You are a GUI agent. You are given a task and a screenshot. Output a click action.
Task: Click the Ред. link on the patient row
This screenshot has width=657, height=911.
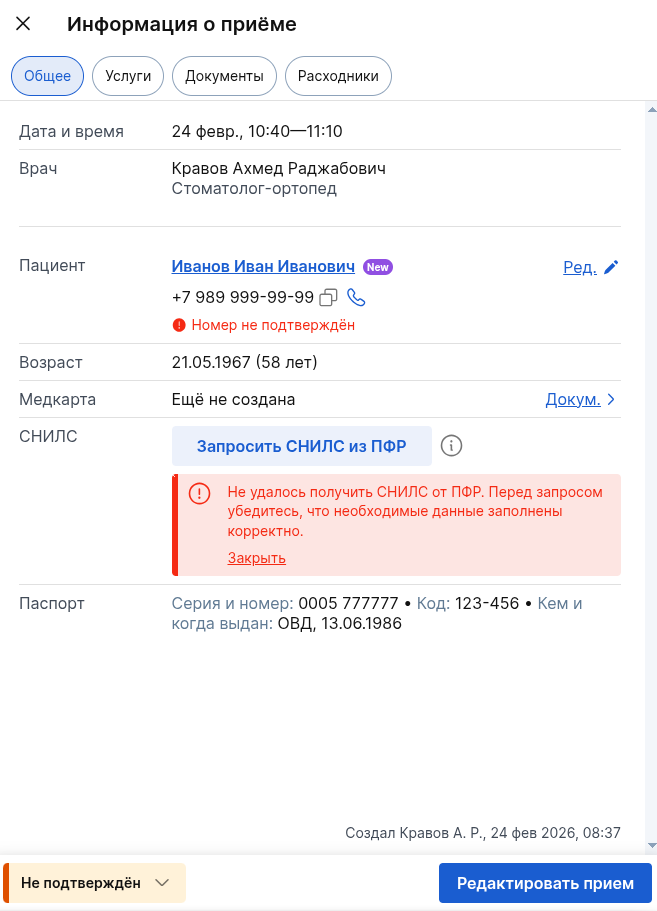[x=577, y=267]
